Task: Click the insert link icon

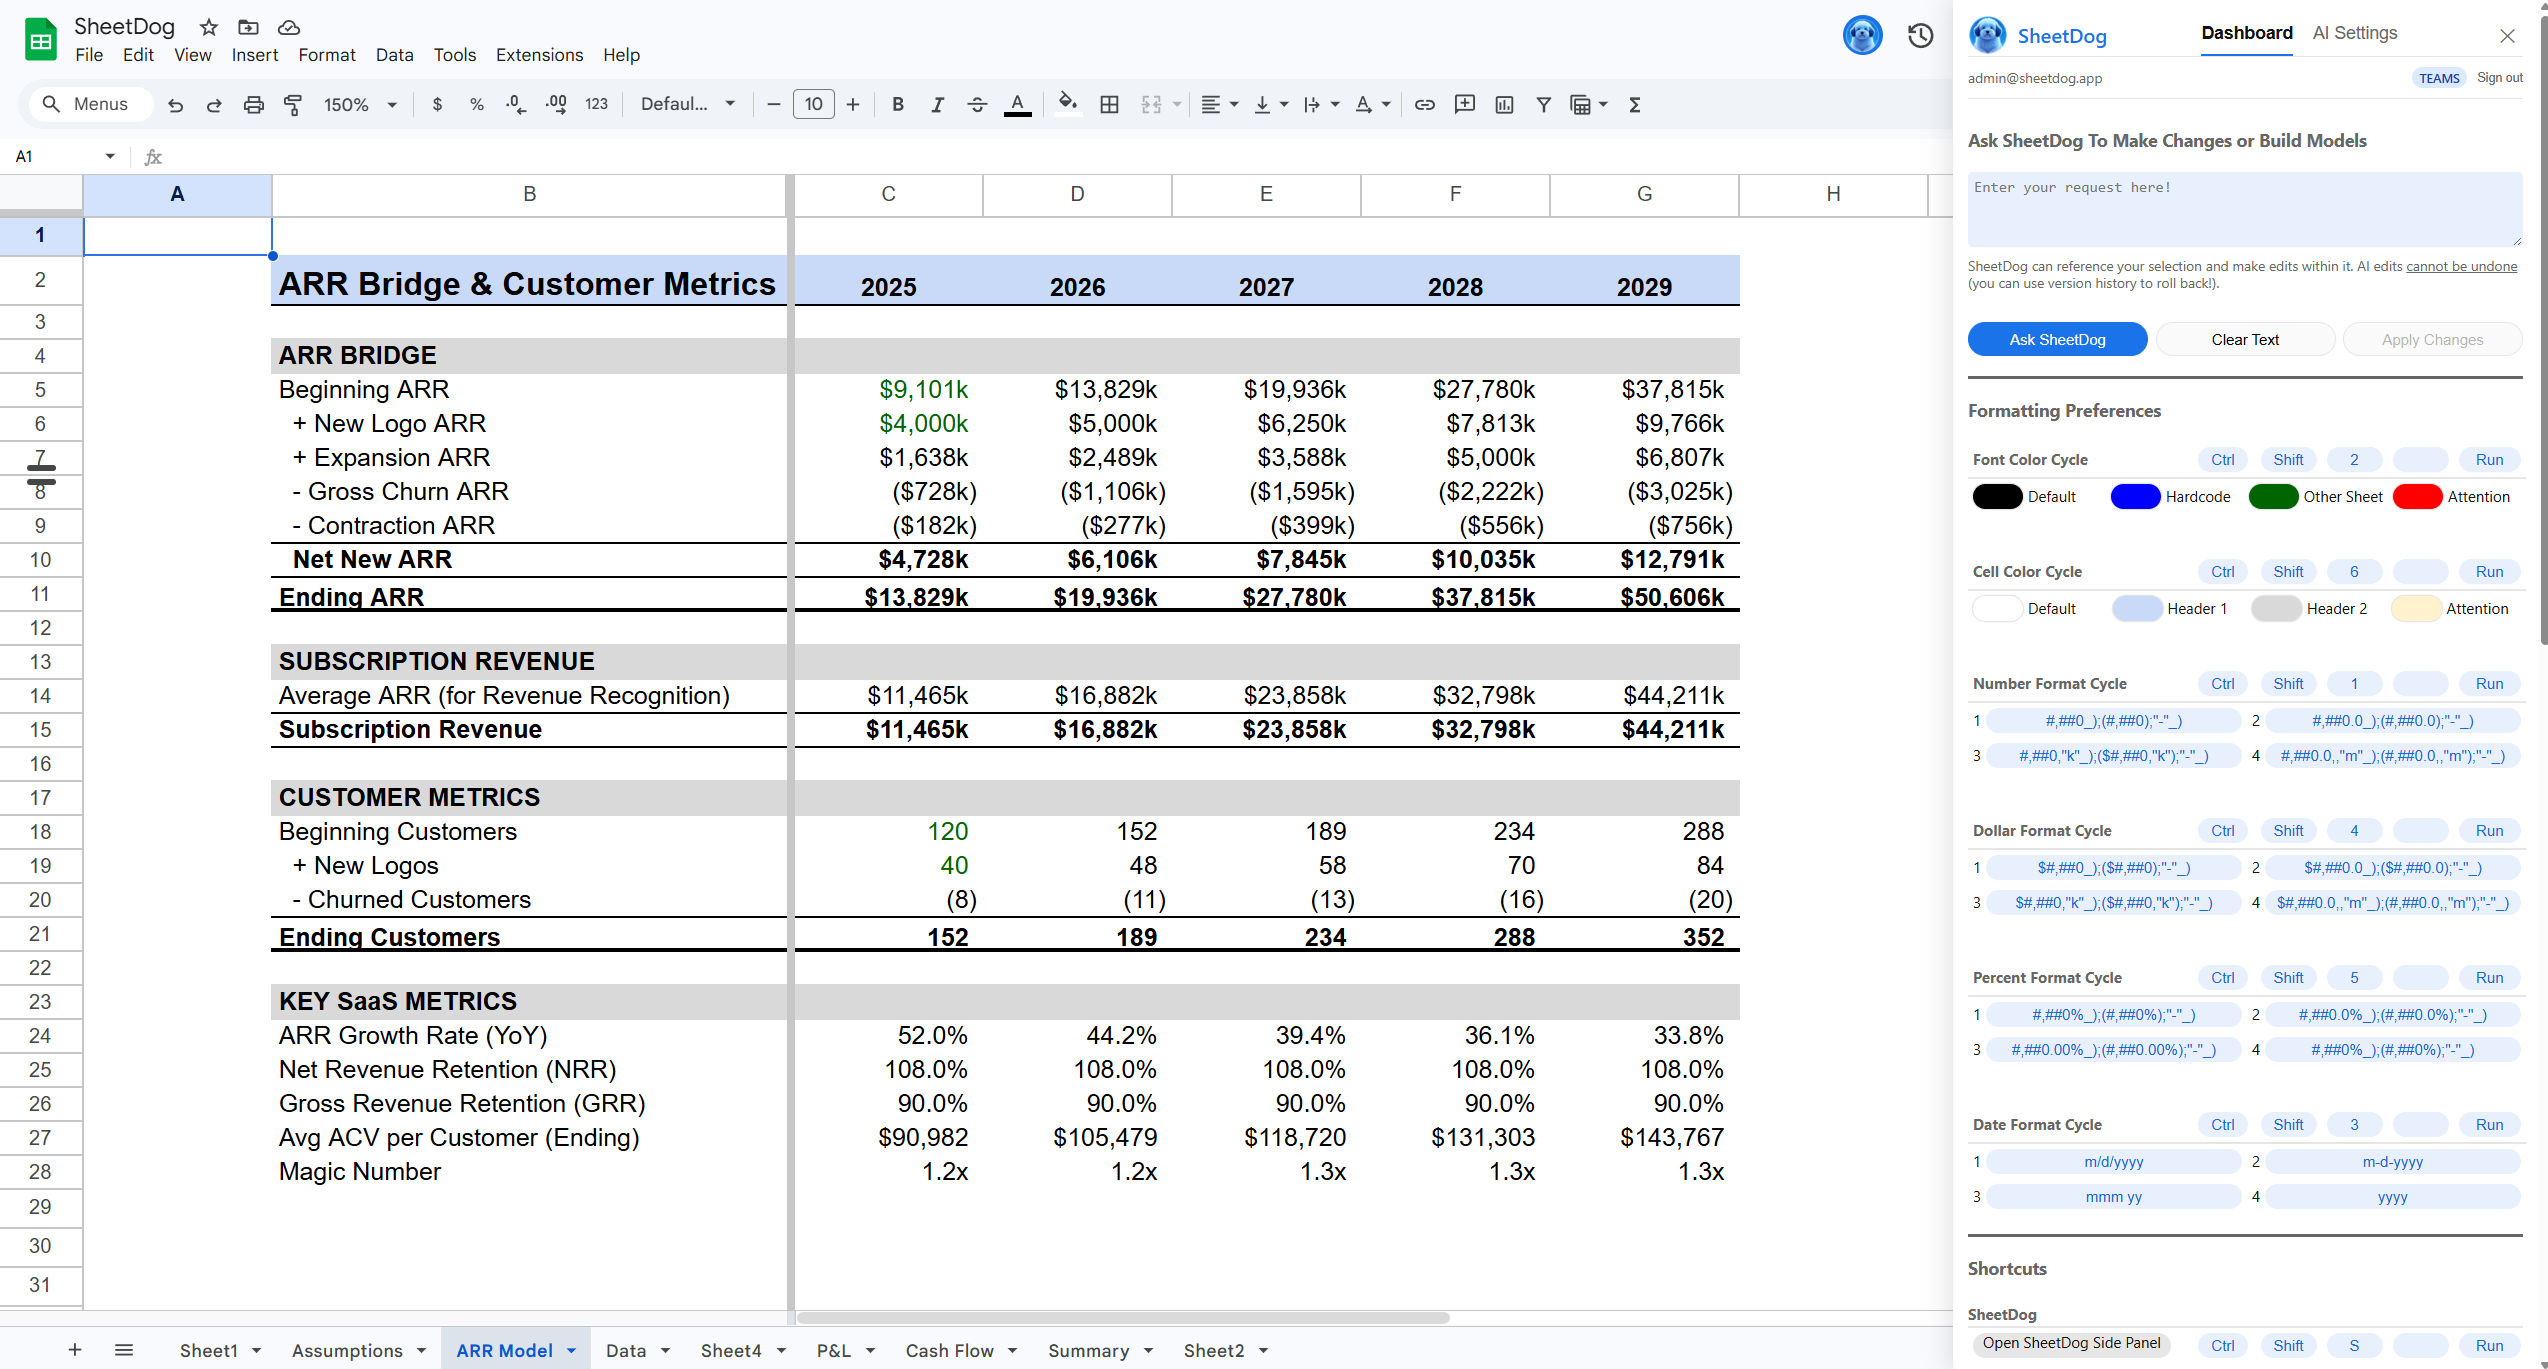Action: 1424,104
